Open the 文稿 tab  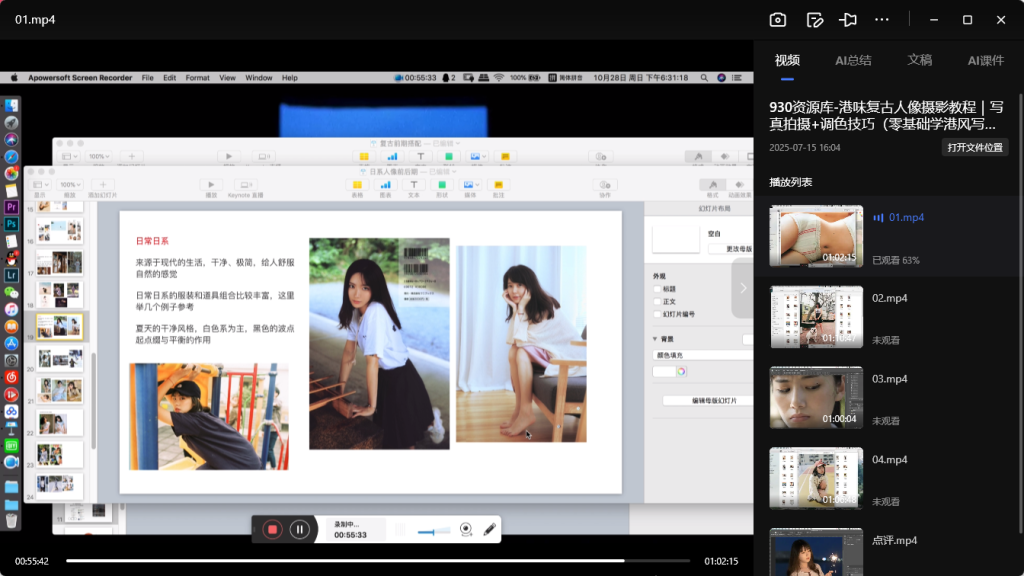[919, 61]
